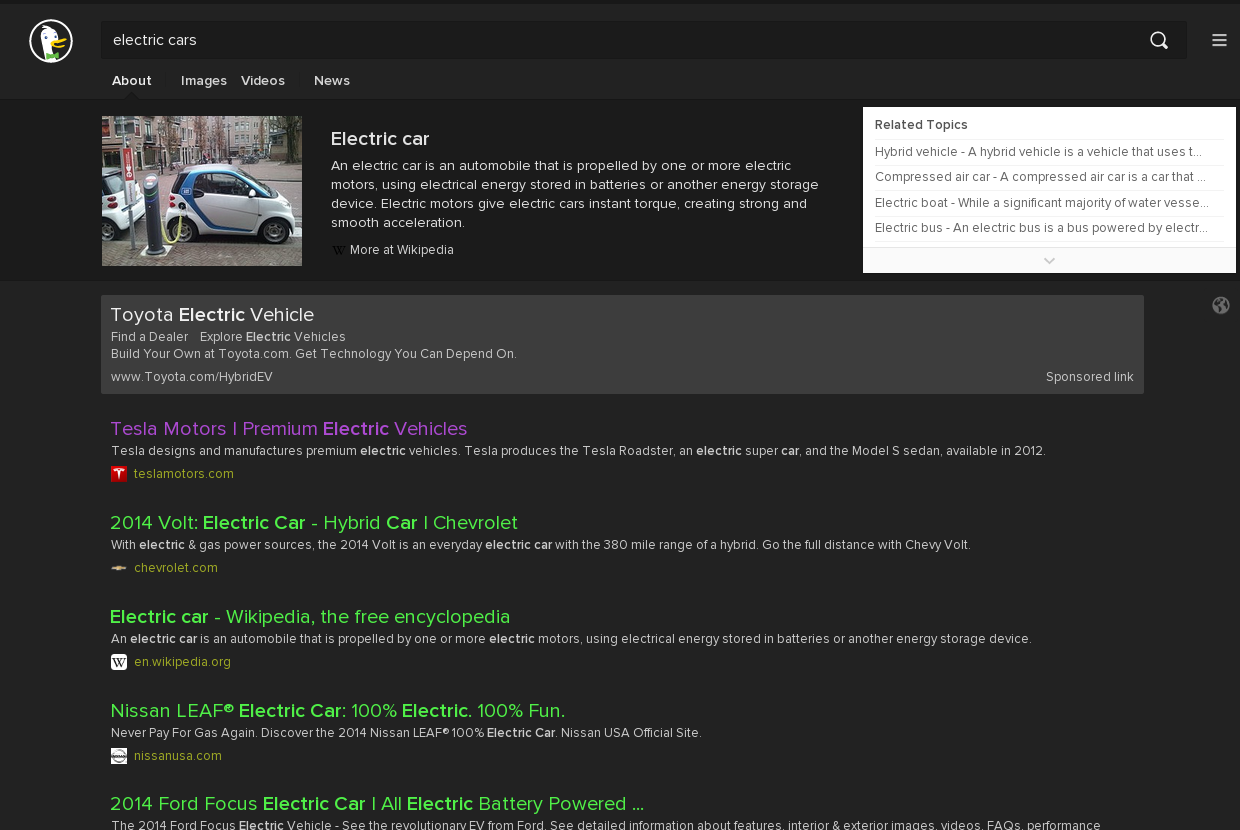The height and width of the screenshot is (830, 1240).
Task: Open the 2014 Volt Chevrolet result title
Action: pyautogui.click(x=314, y=523)
